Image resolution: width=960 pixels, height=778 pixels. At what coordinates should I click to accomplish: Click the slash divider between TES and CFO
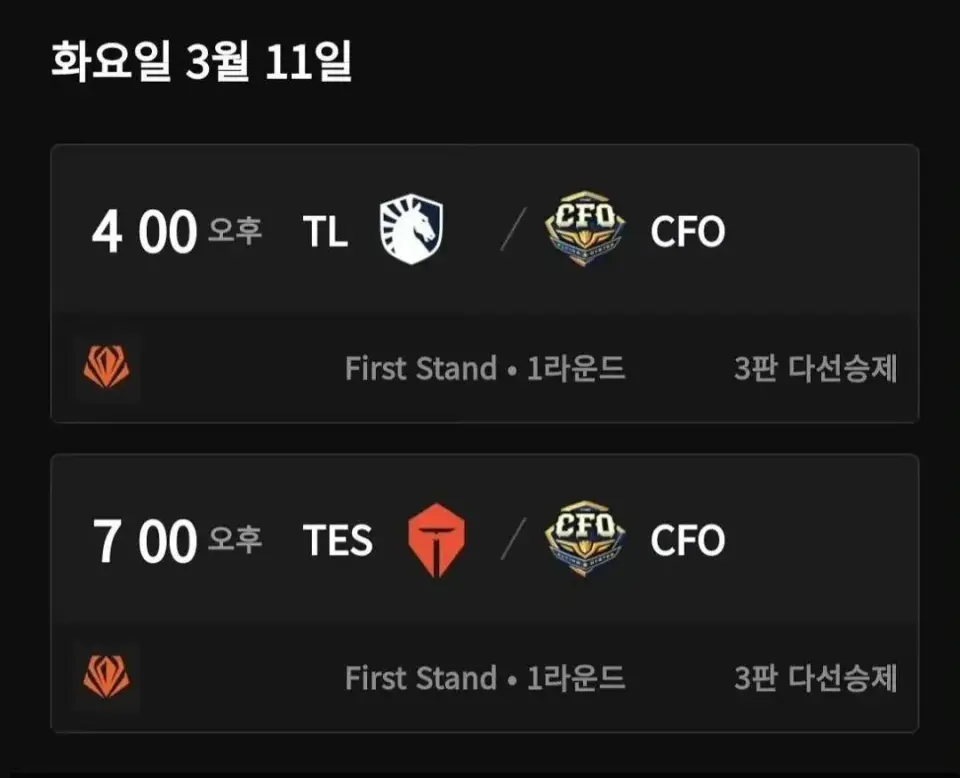pos(513,539)
